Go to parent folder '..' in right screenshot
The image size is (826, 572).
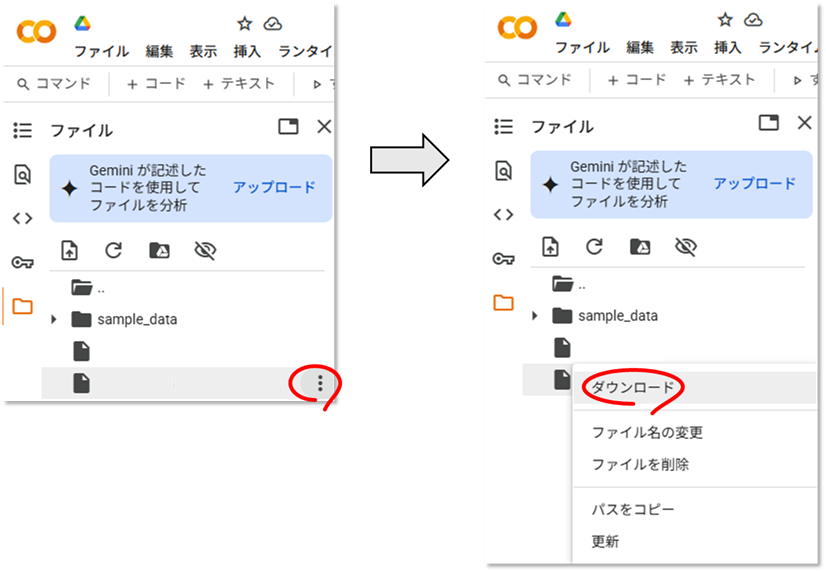tap(569, 284)
